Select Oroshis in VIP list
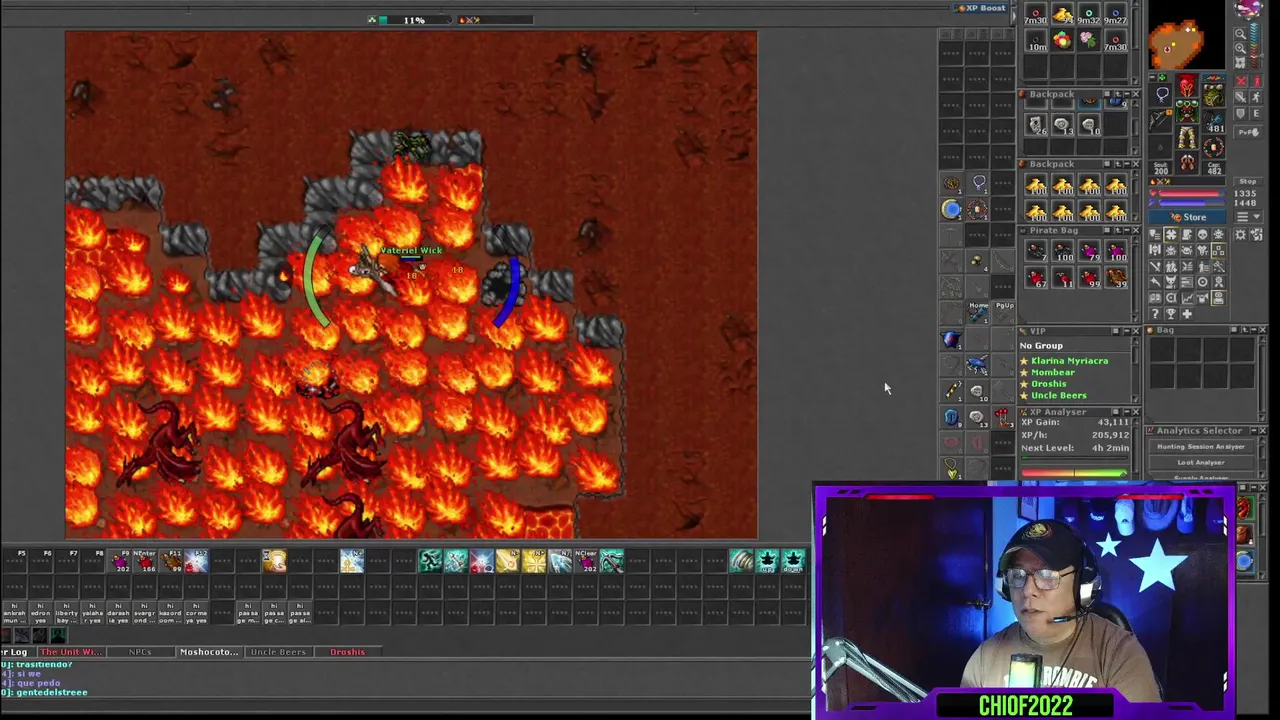The image size is (1280, 720). tap(1049, 384)
